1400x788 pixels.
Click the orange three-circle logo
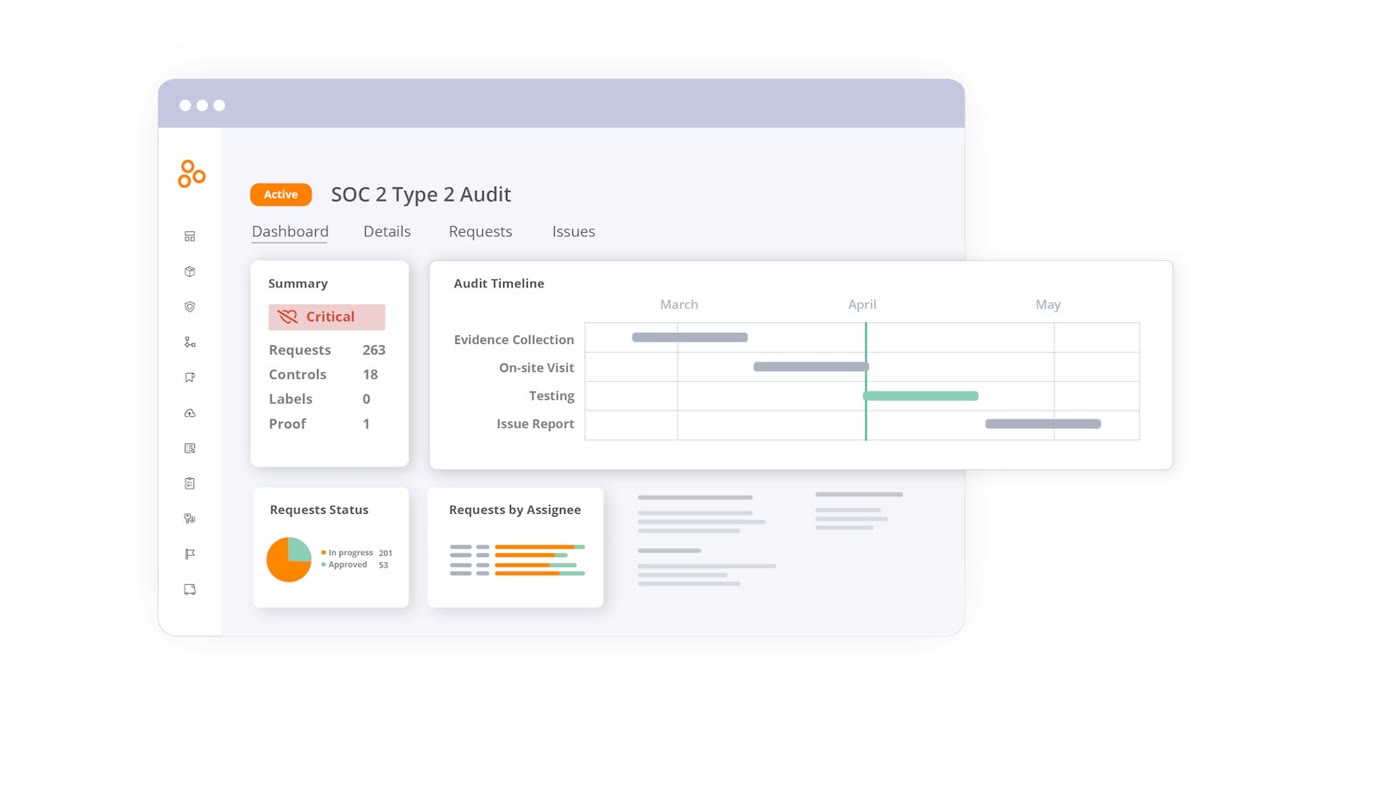[x=191, y=174]
